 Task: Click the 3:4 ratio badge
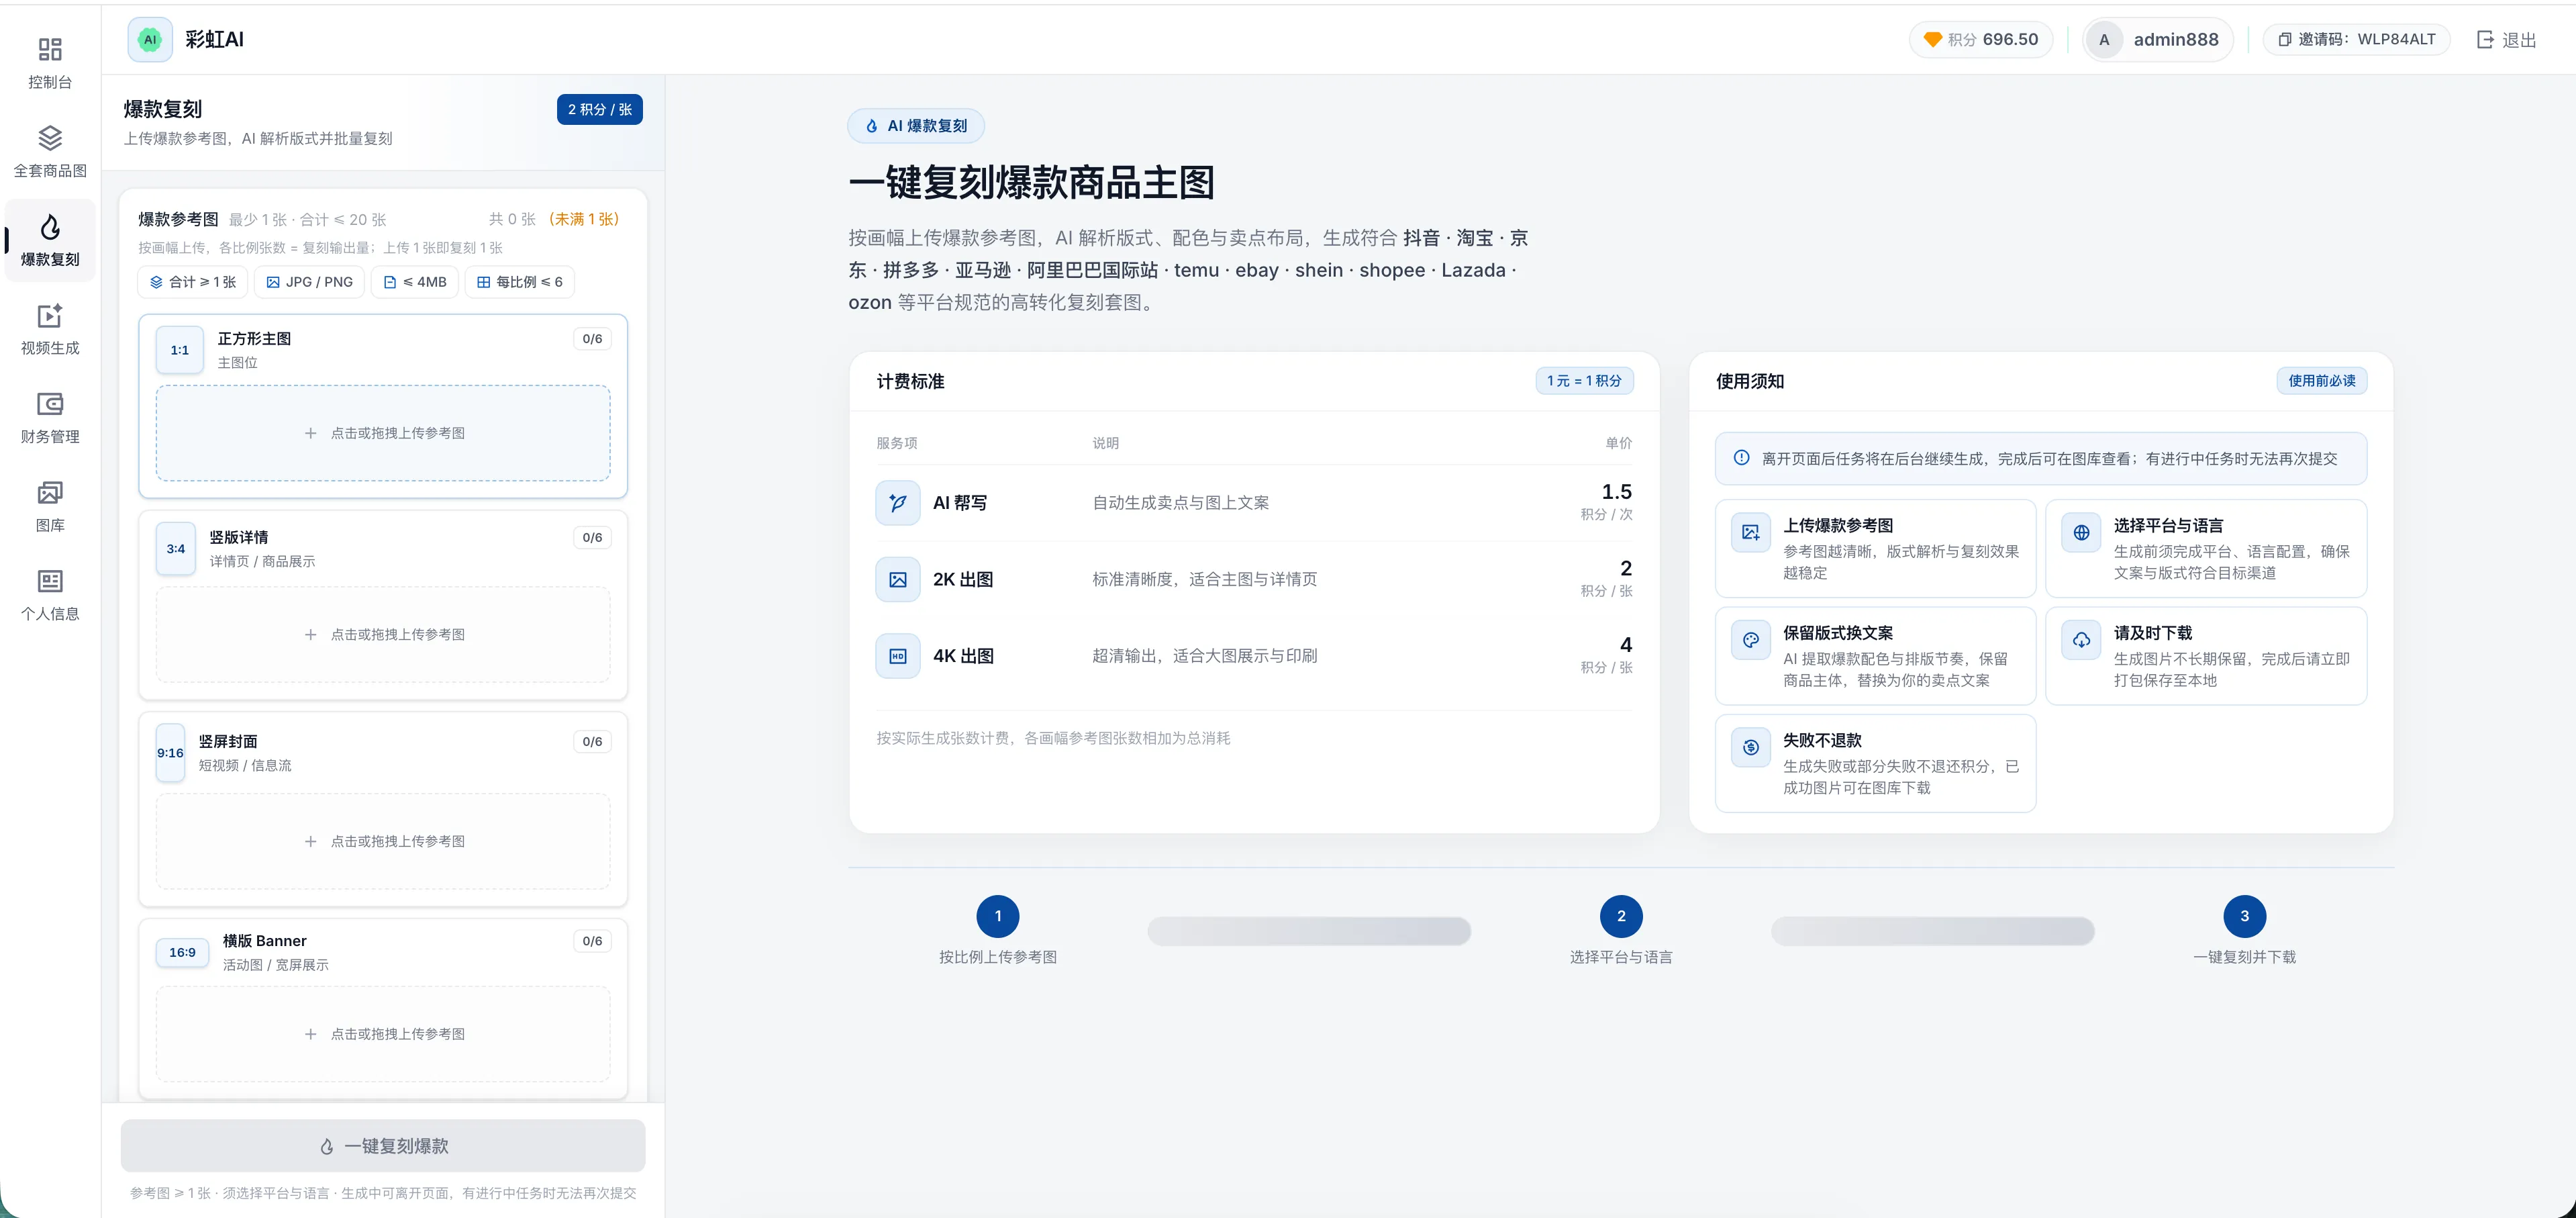[176, 549]
